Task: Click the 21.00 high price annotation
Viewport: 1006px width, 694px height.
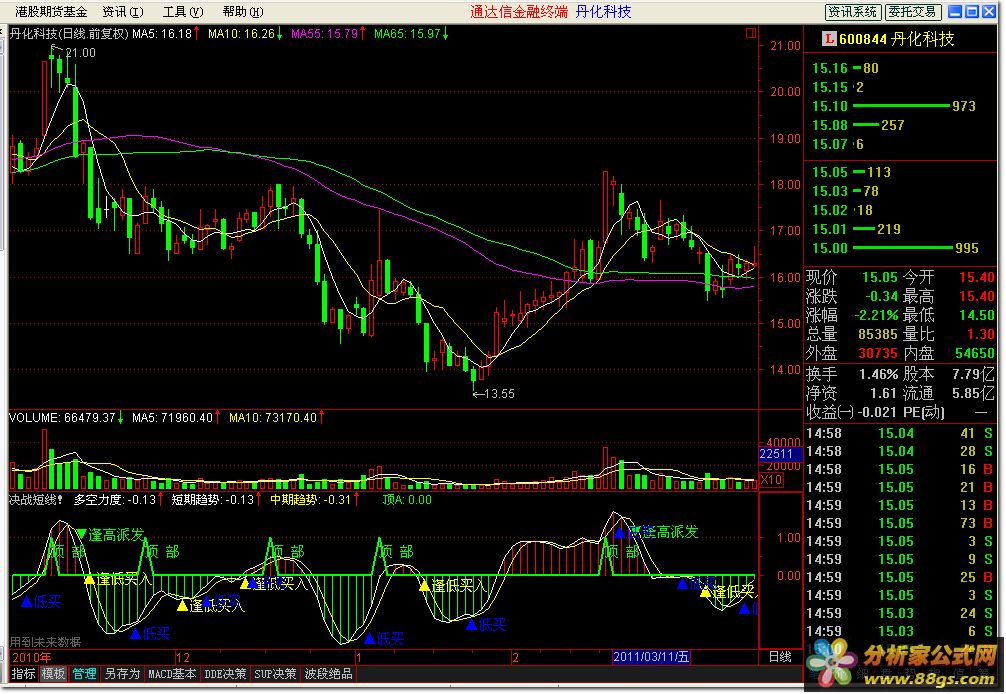Action: coord(80,53)
